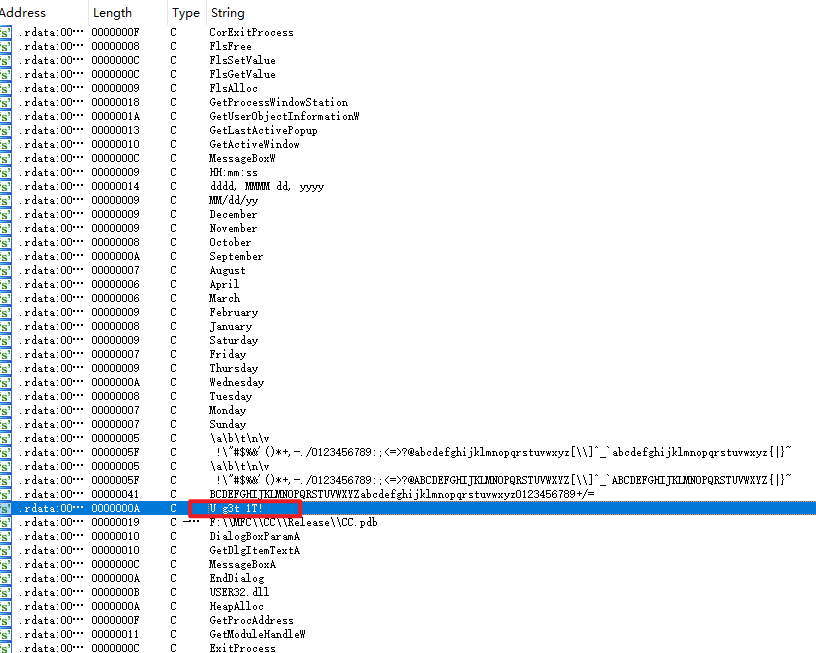
Task: Select the GetUserObjectInformationW string
Action: point(284,117)
